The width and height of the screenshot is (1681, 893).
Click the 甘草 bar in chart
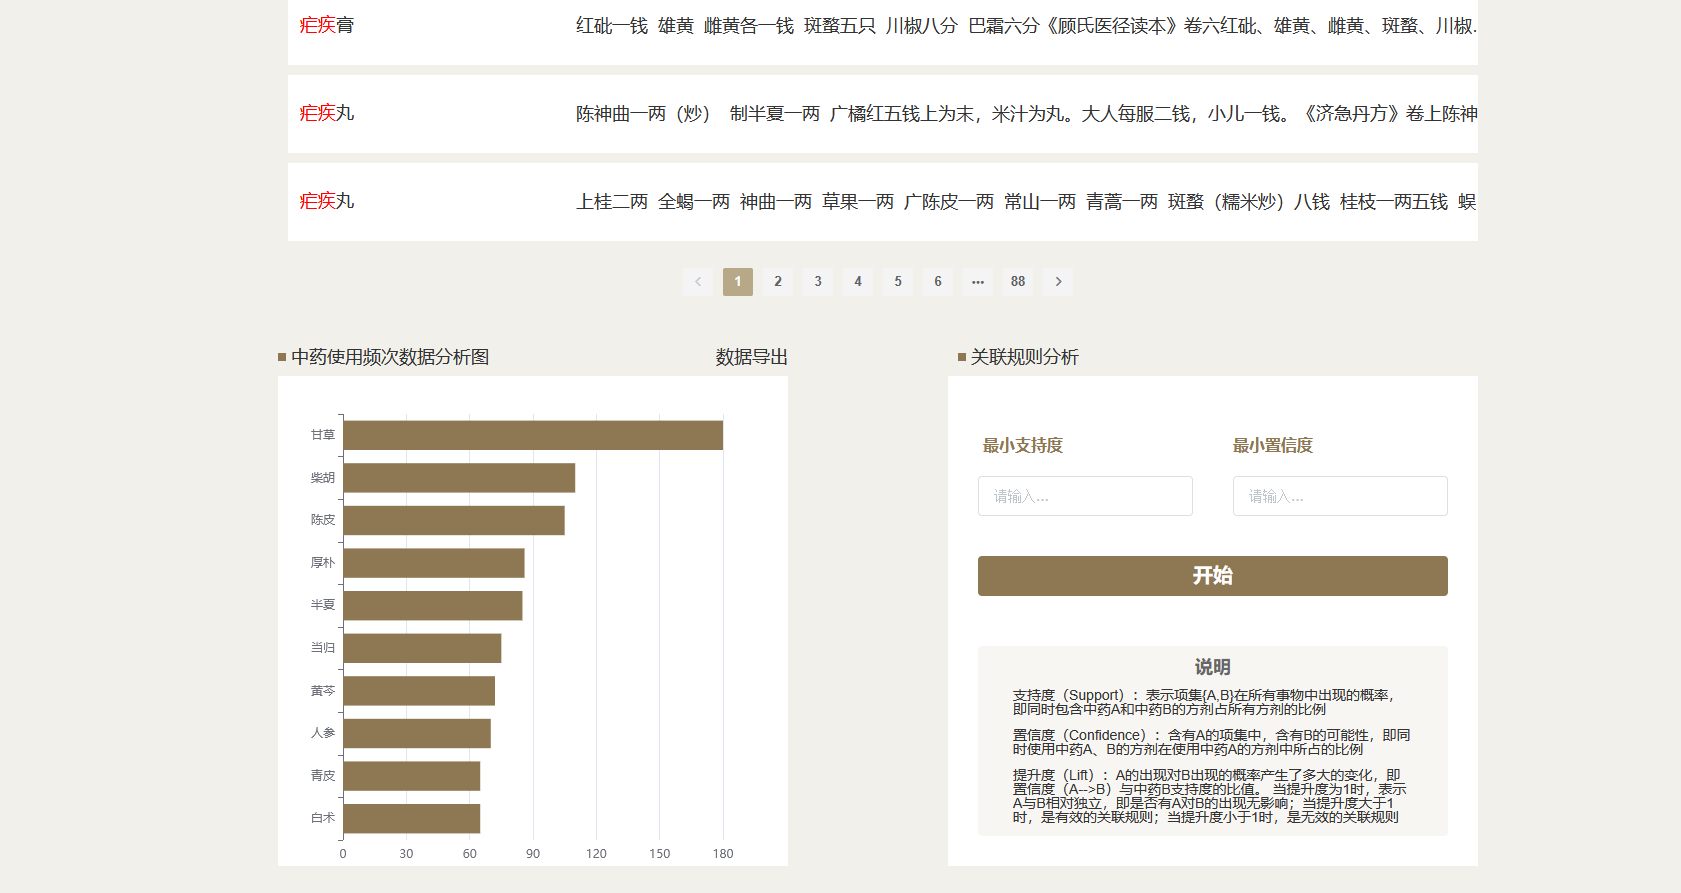[532, 435]
